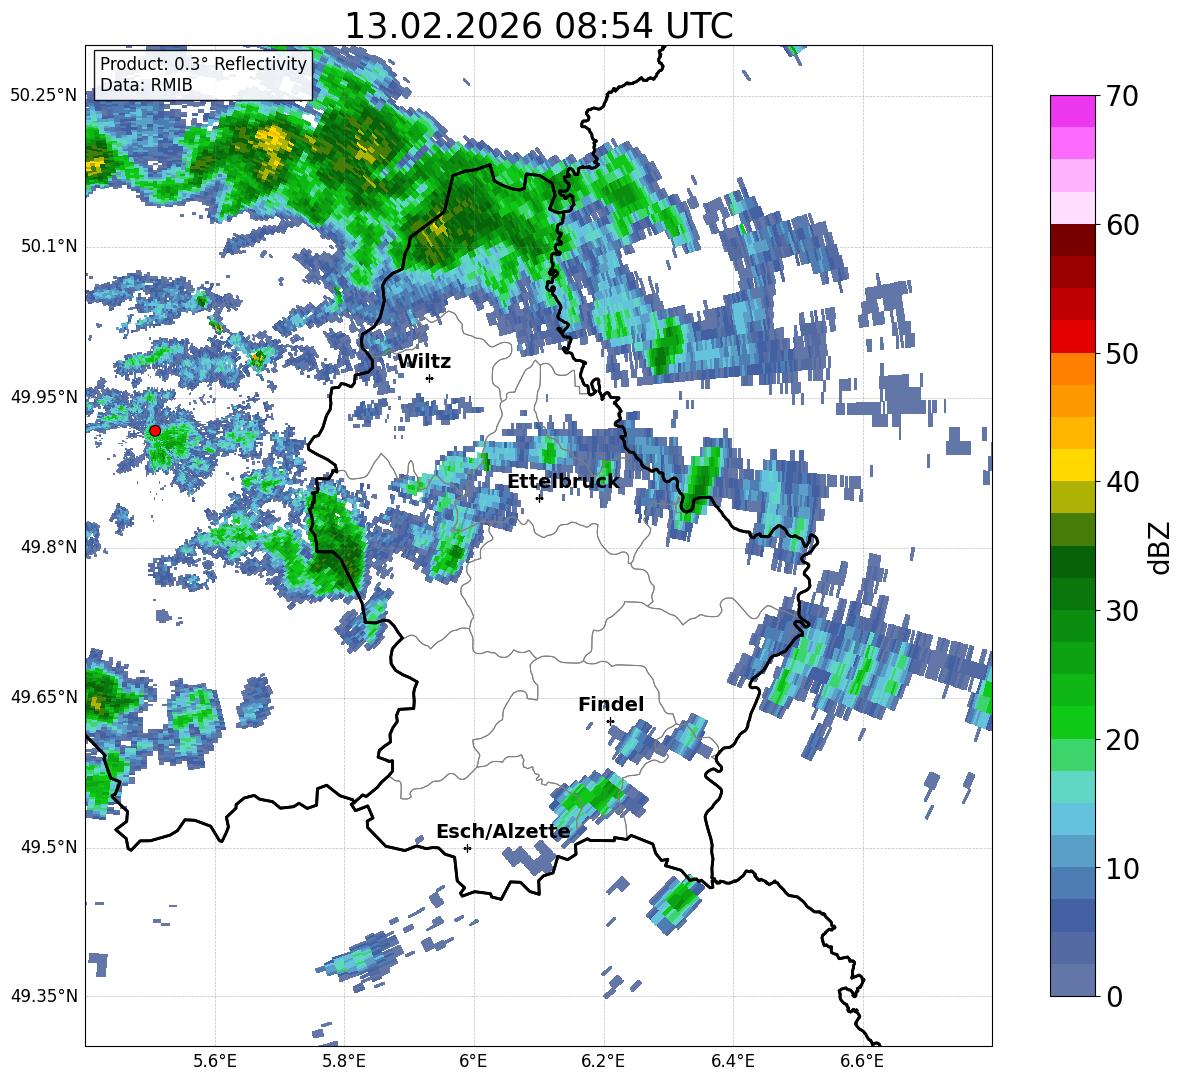Click the colorbar 70 tick label
Viewport: 1184px width, 1081px height.
click(1122, 97)
